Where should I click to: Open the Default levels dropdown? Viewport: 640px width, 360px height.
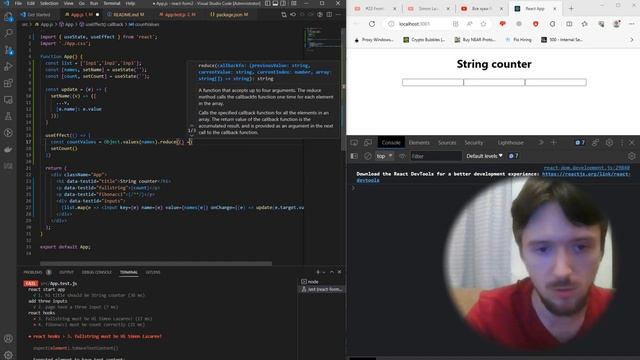[x=484, y=156]
